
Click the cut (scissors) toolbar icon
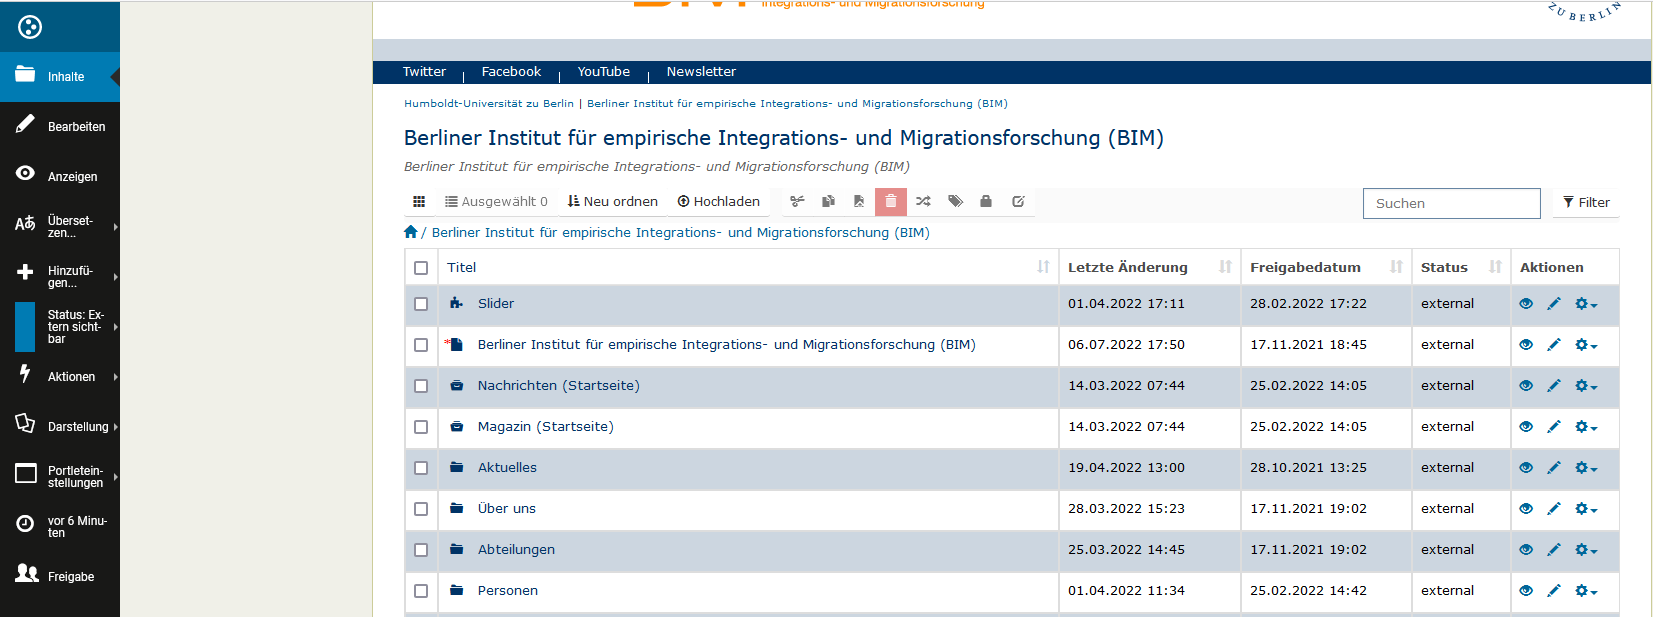(797, 202)
